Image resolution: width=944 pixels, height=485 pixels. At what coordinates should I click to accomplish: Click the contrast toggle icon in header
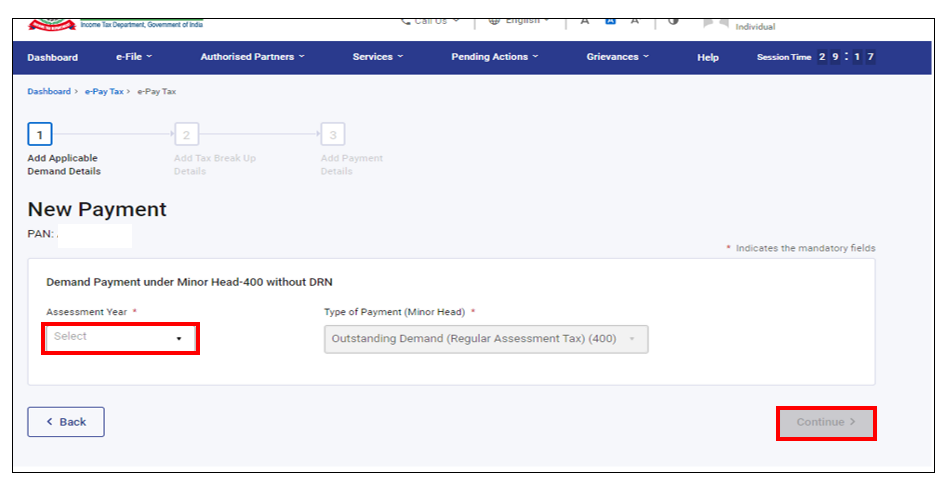pyautogui.click(x=673, y=20)
